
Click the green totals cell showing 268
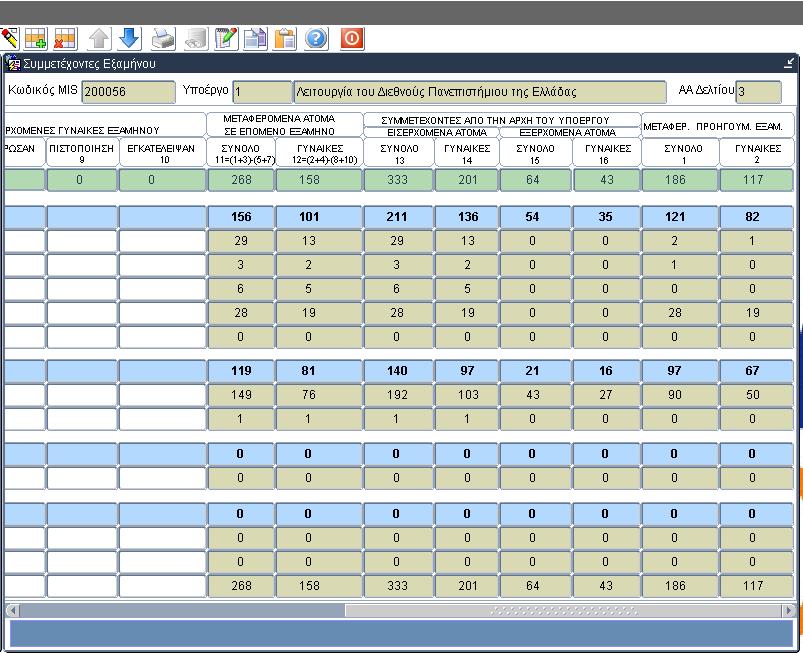tap(241, 180)
